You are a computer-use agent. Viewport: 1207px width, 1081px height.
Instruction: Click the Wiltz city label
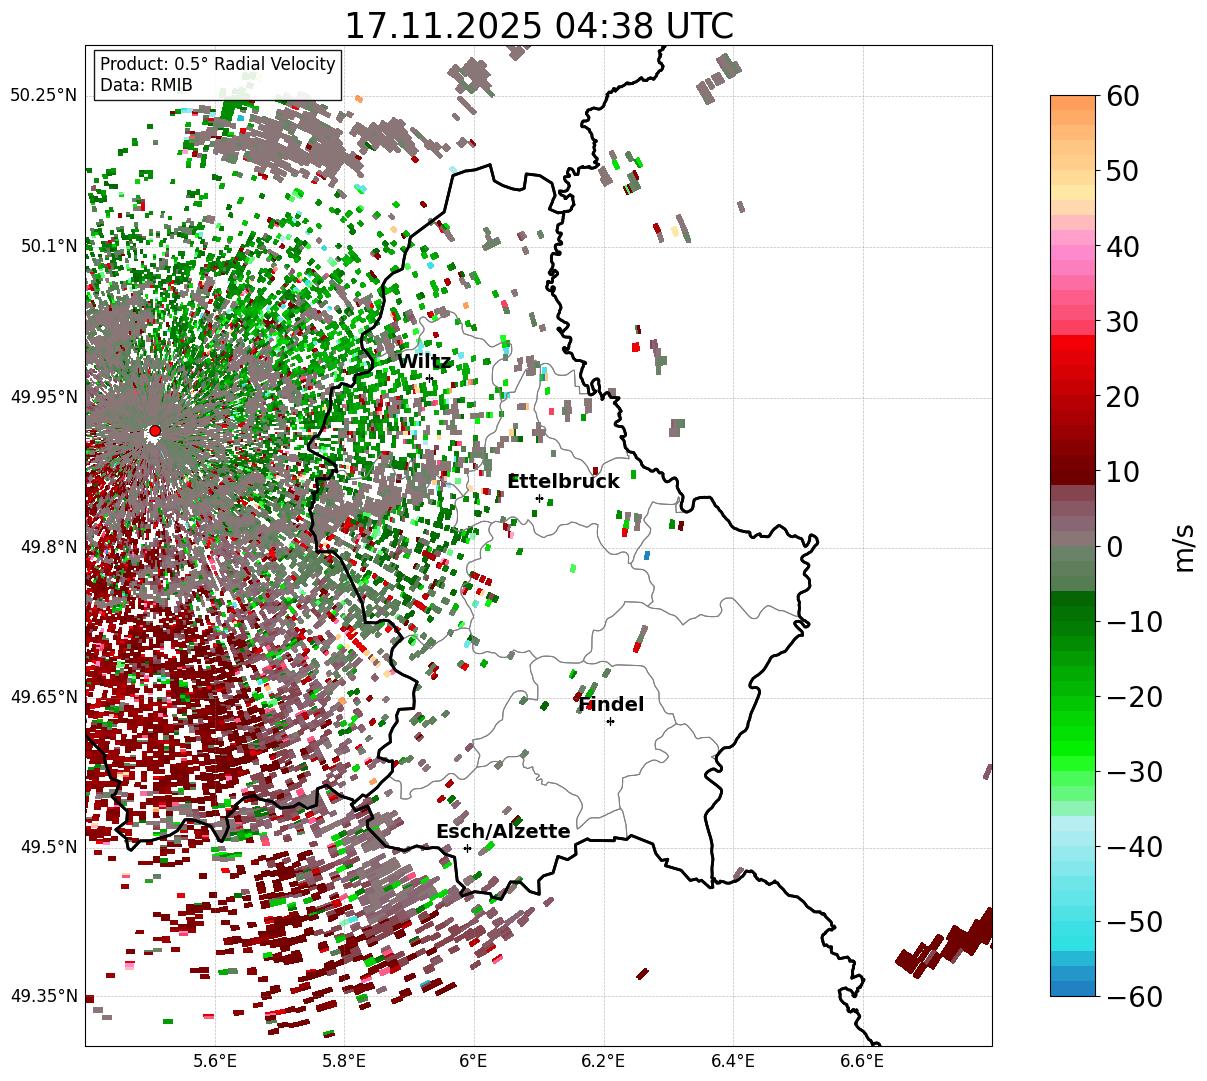424,362
